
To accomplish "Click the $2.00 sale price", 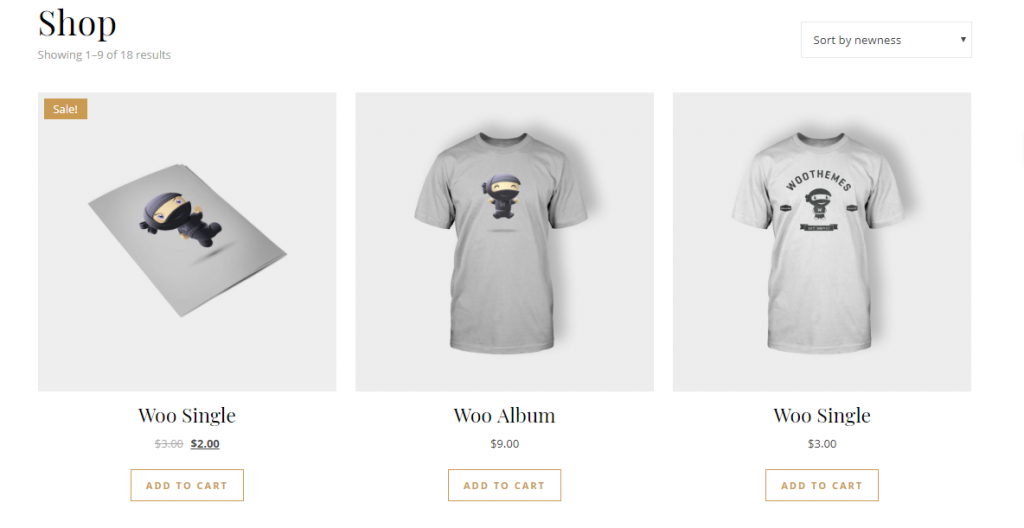I will point(205,444).
